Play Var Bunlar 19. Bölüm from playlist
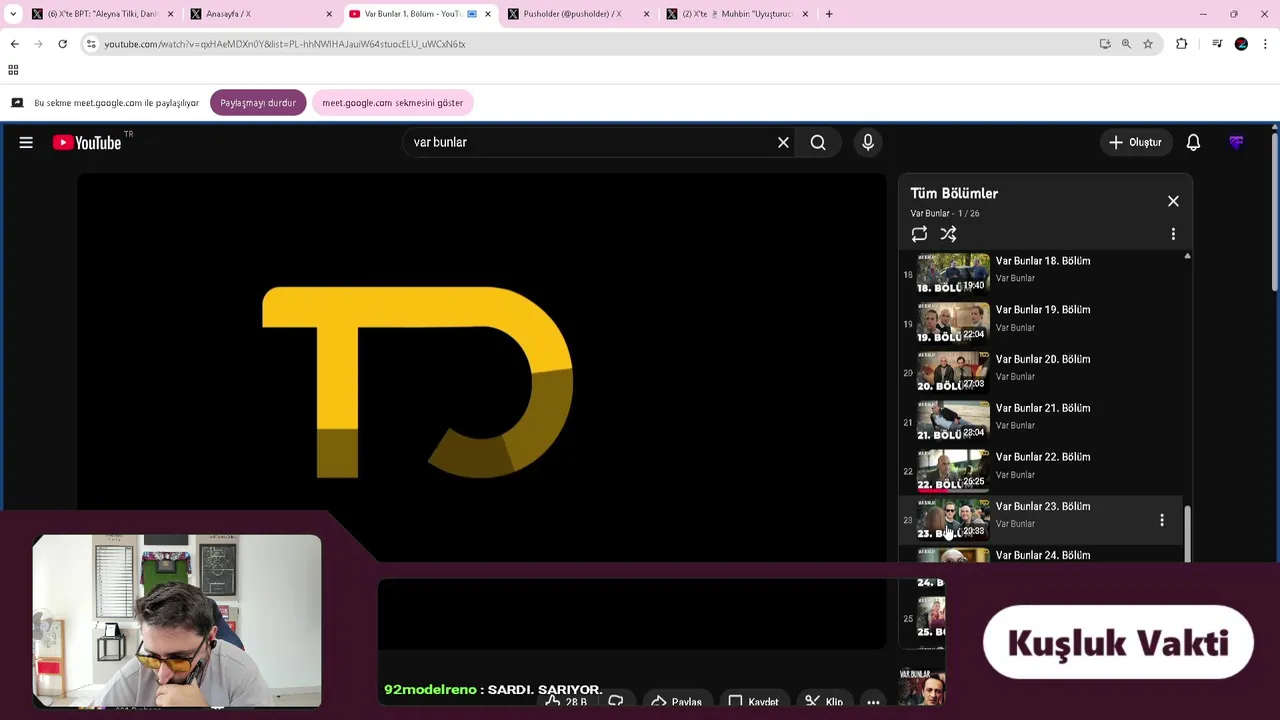The image size is (1280, 720). click(1040, 323)
